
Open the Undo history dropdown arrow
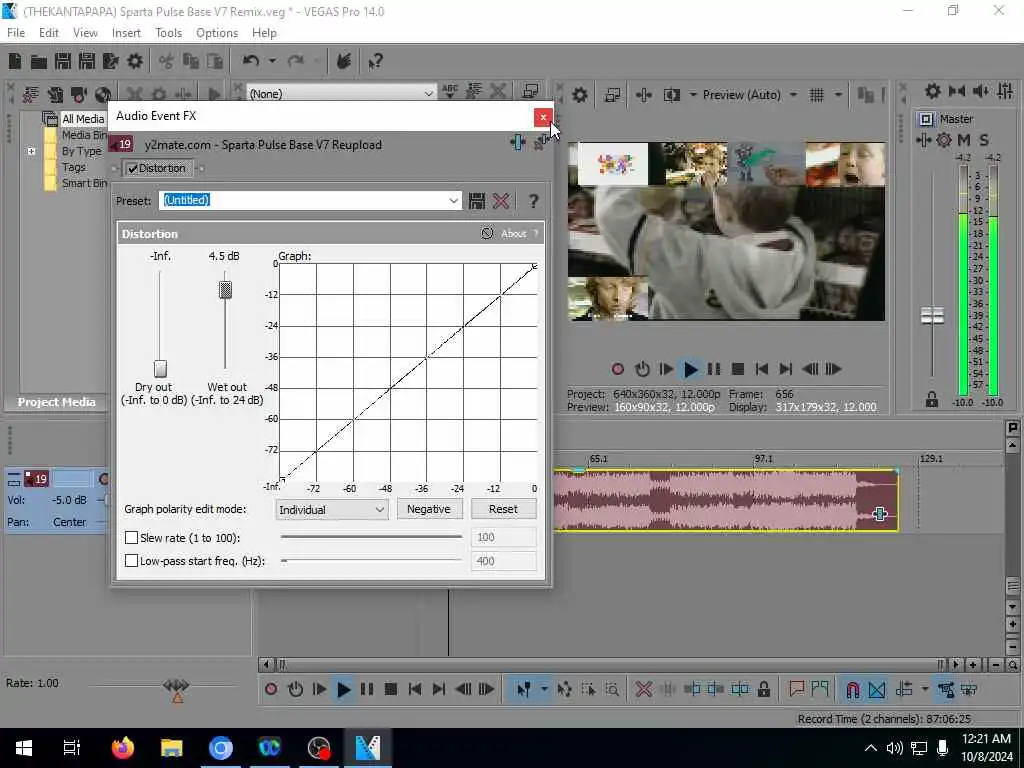[x=272, y=61]
